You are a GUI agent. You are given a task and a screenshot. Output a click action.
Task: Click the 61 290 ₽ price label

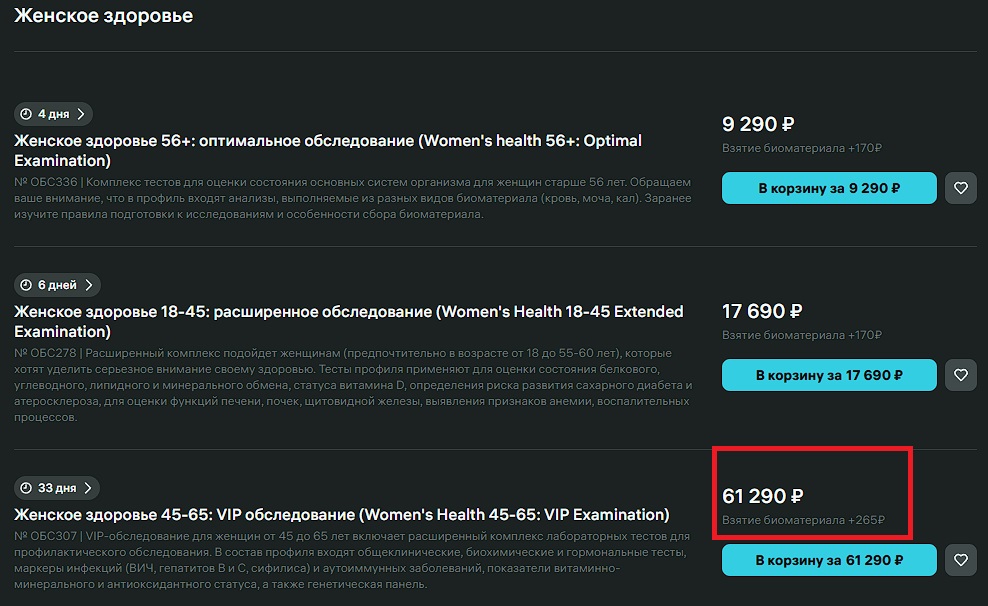763,496
